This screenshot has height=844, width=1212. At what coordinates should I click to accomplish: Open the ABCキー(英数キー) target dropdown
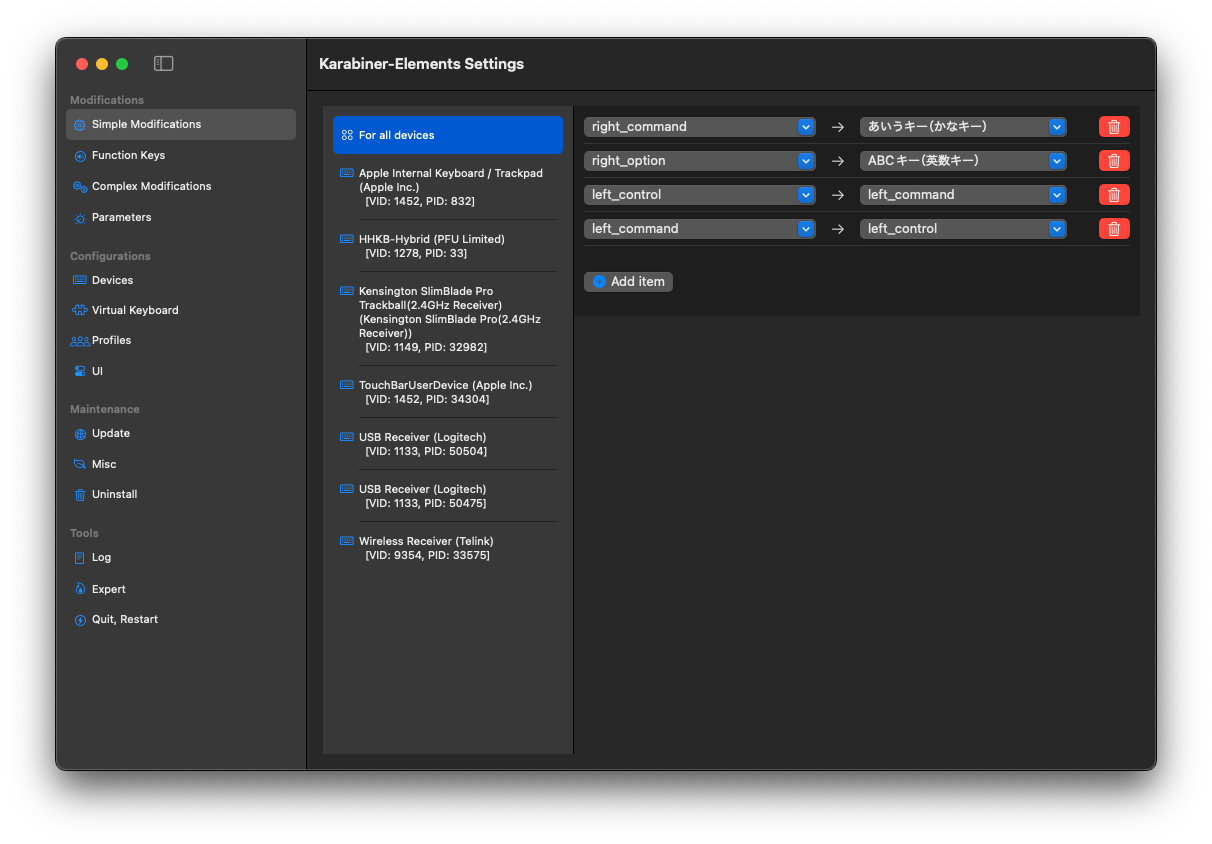pyautogui.click(x=963, y=161)
